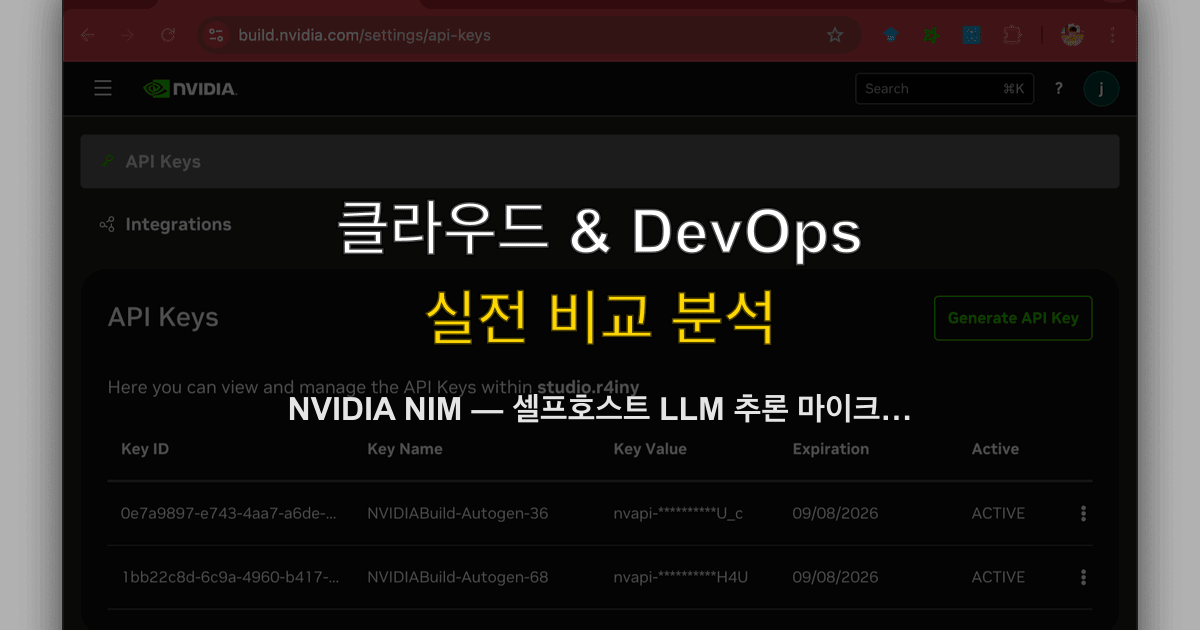
Task: Bookmark this page with the star icon
Action: [x=835, y=35]
